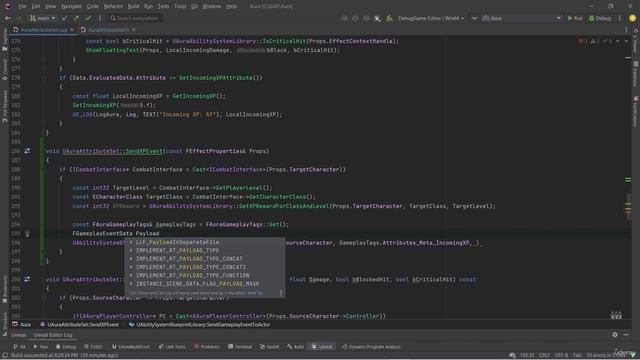Hide the tool window with minimize icon
640x360 pixels.
(x=626, y=335)
